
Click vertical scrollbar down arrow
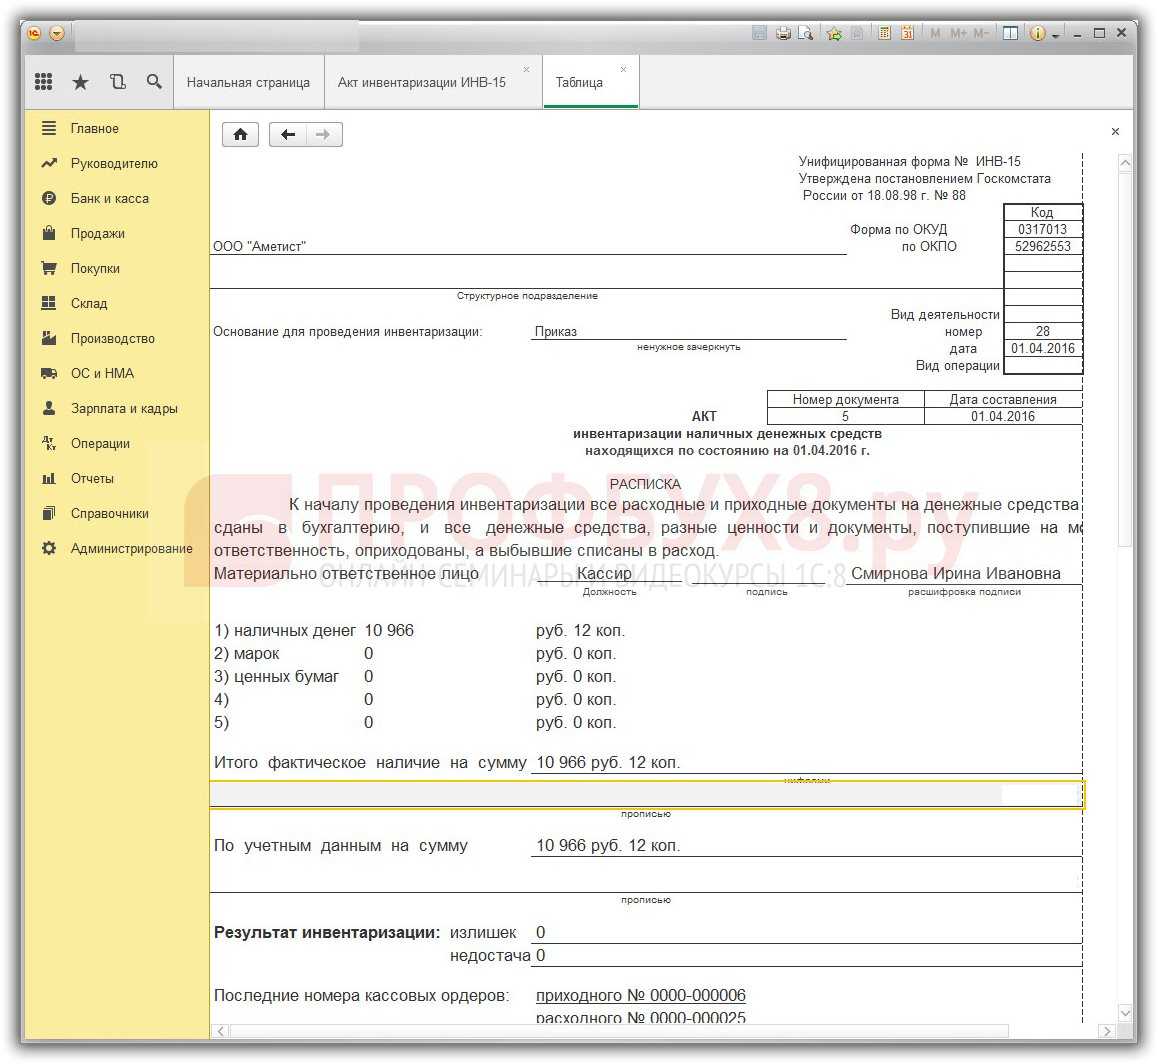pos(1125,1013)
